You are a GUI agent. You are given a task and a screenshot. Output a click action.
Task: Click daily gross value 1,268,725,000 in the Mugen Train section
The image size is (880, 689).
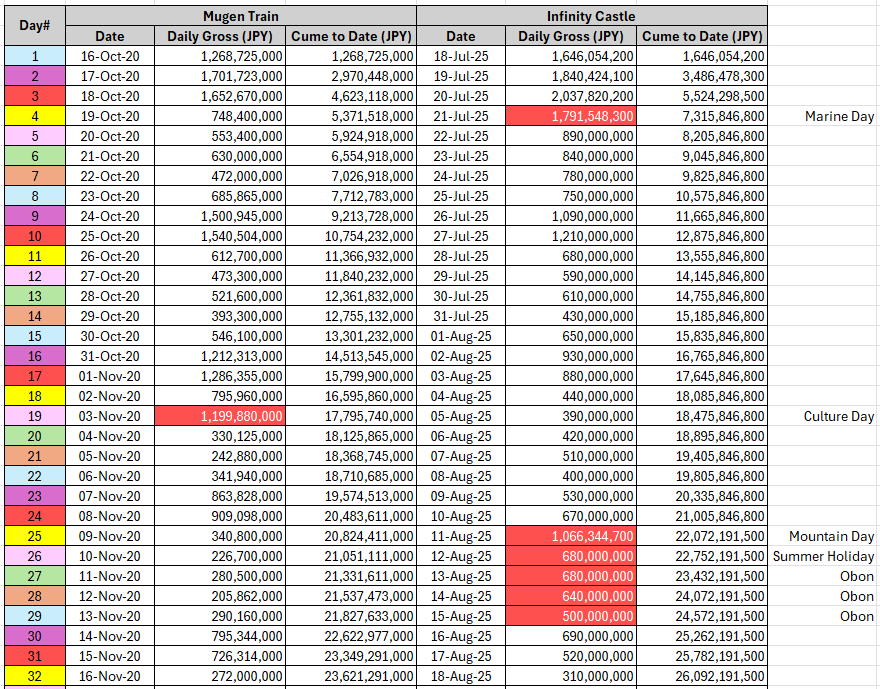point(220,56)
